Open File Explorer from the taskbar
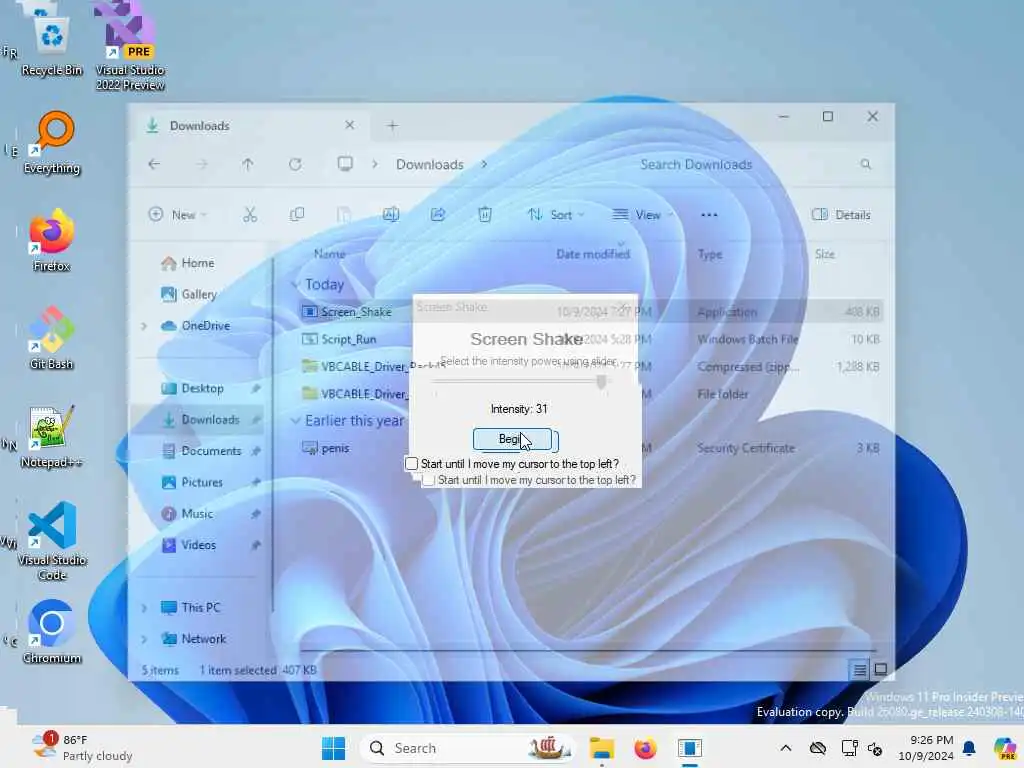 (x=601, y=748)
